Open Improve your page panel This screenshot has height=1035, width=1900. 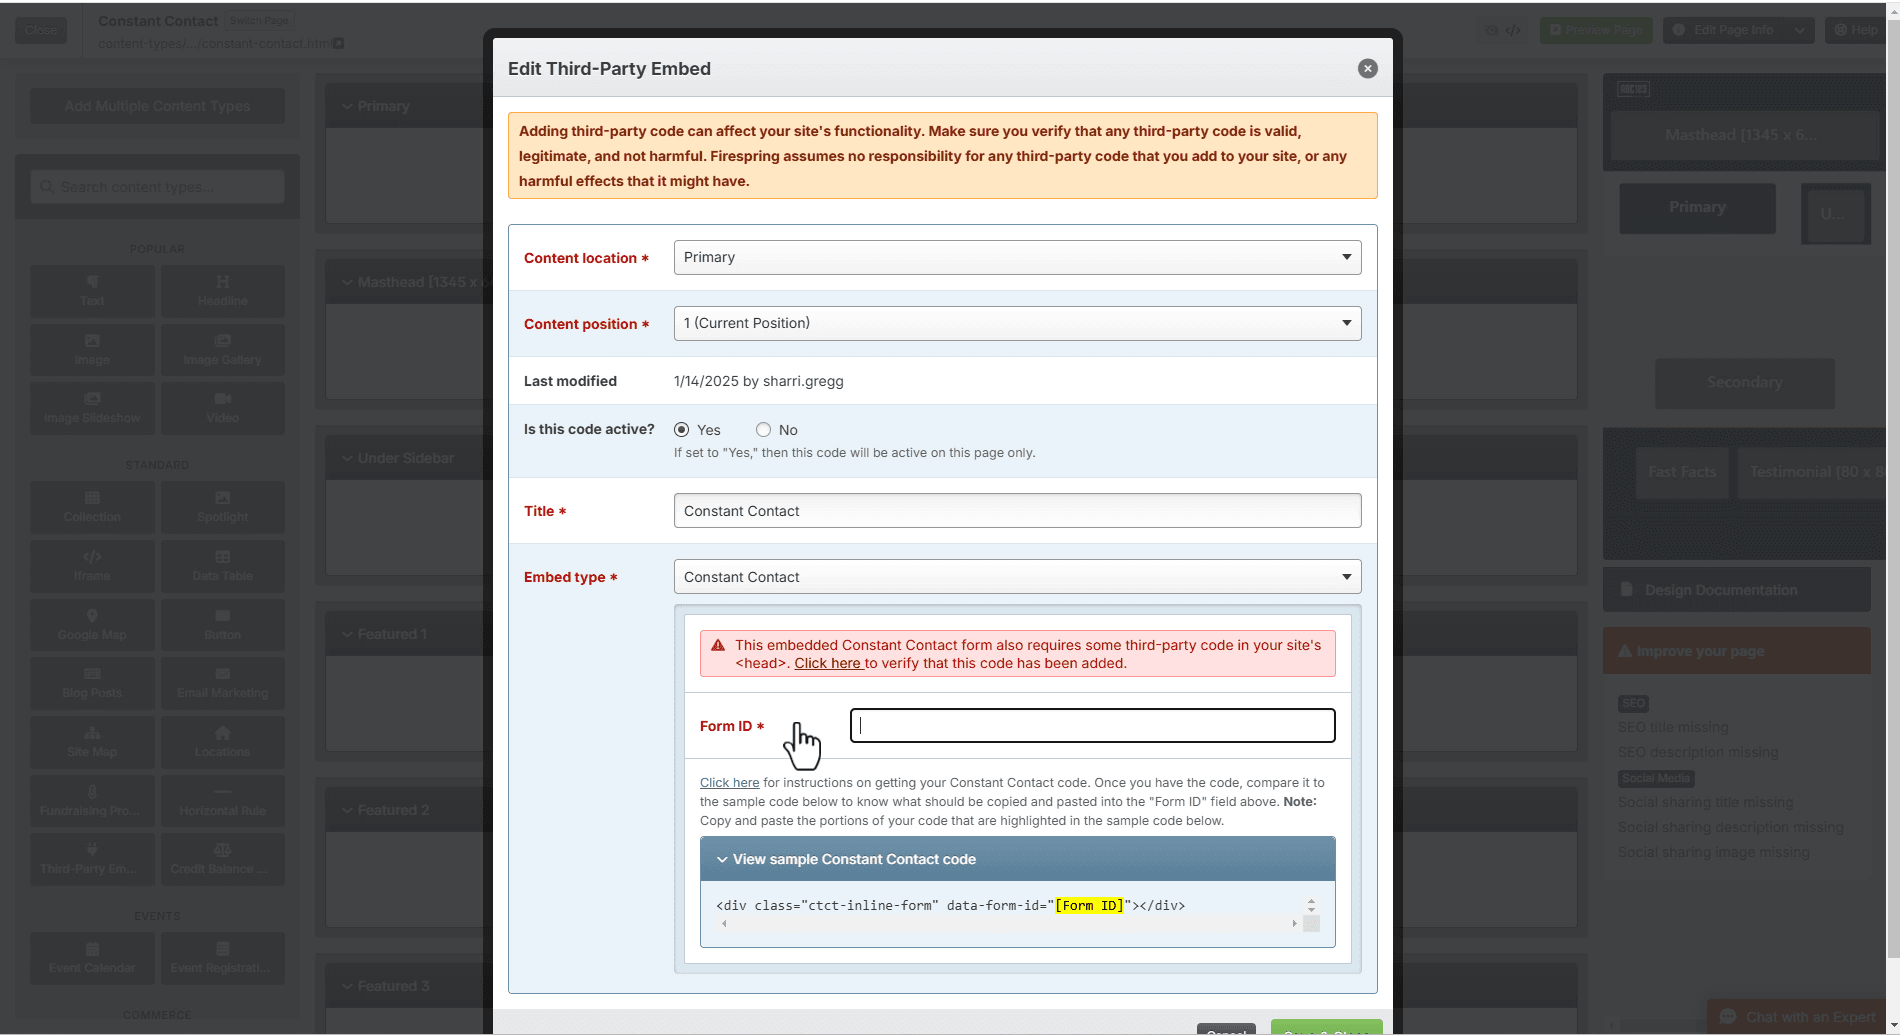pos(1736,651)
